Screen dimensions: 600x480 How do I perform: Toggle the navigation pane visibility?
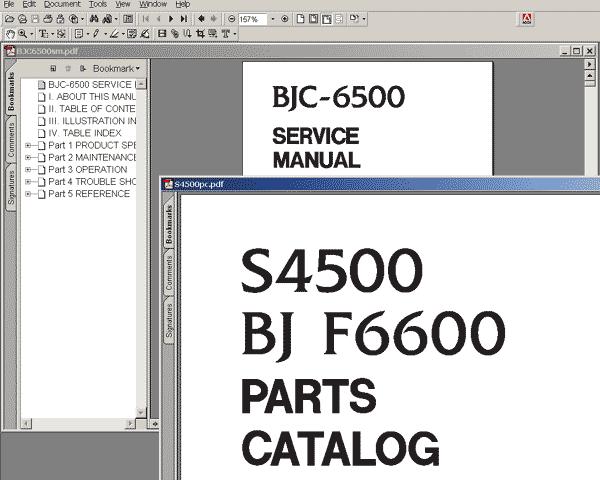pyautogui.click(x=128, y=19)
